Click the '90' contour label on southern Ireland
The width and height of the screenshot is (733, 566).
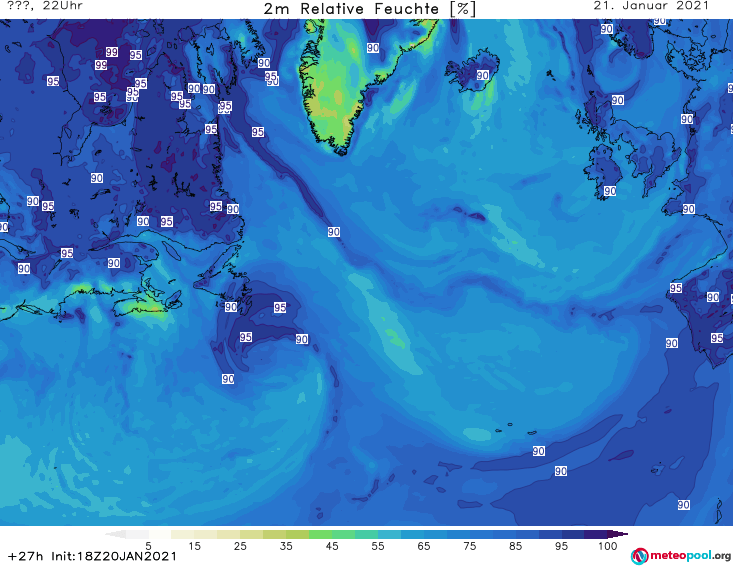coord(610,191)
